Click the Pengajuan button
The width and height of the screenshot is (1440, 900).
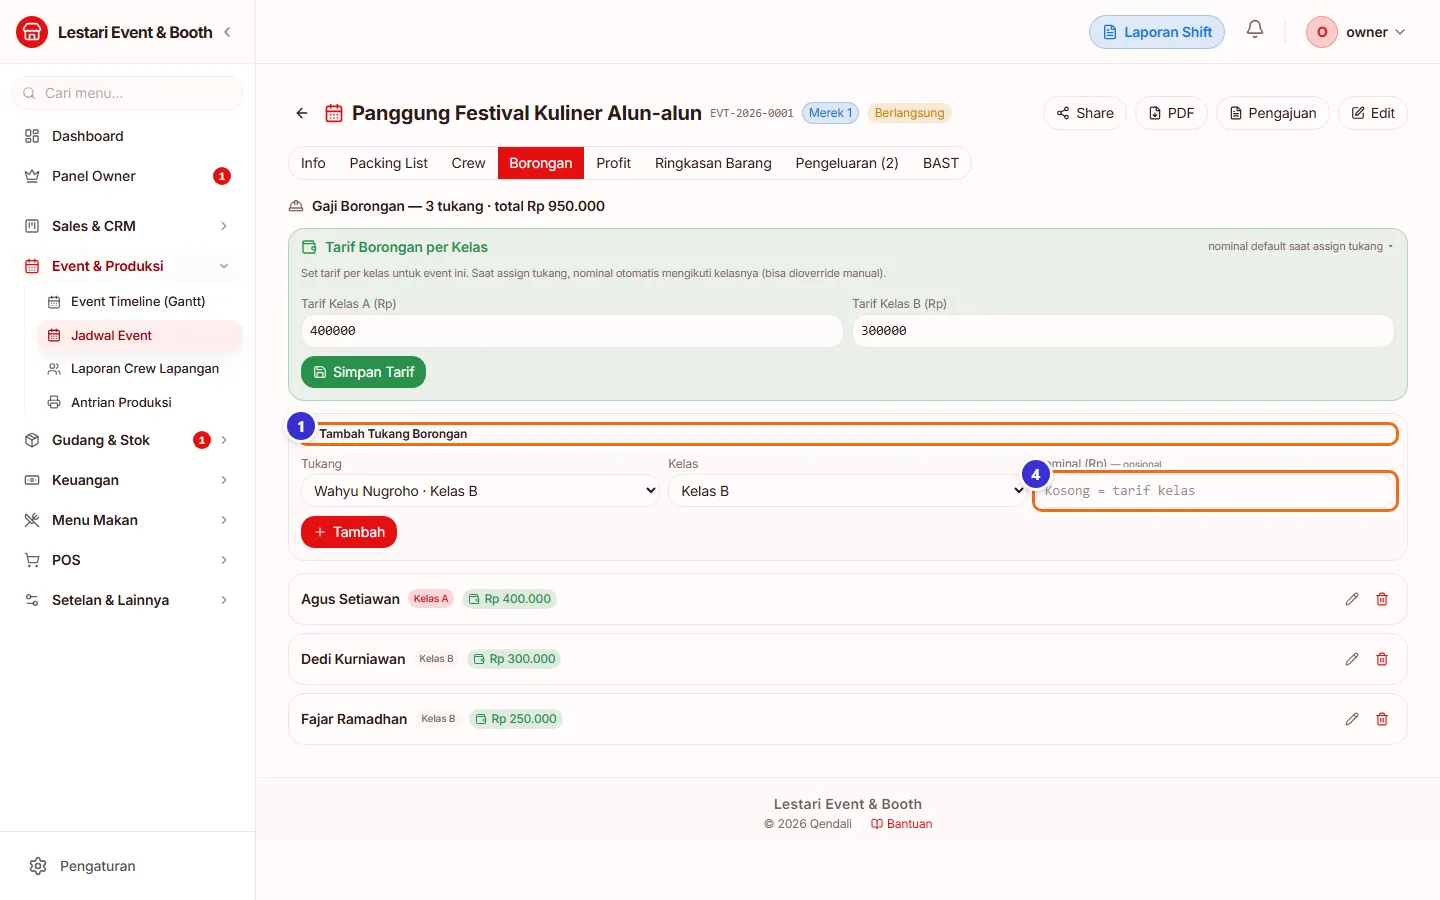click(1273, 113)
